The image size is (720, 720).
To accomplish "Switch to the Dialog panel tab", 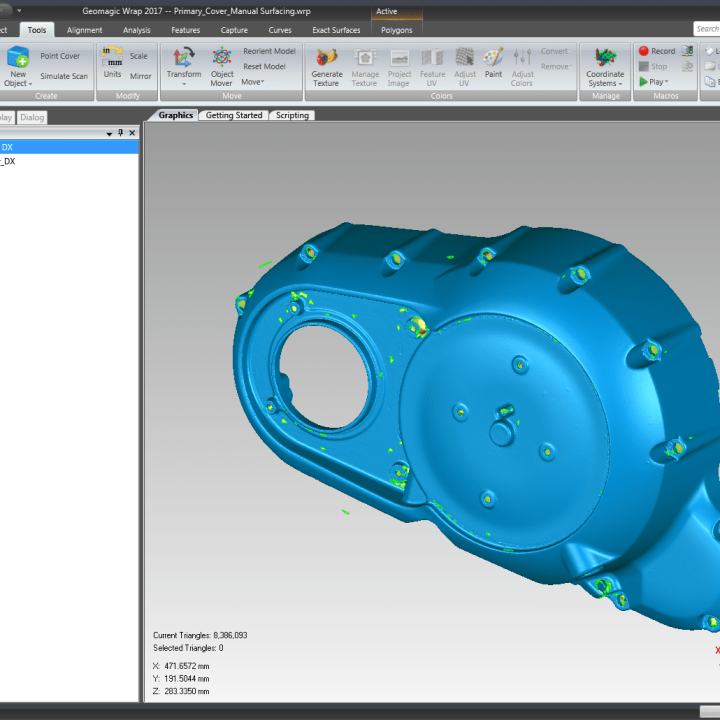I will (32, 117).
